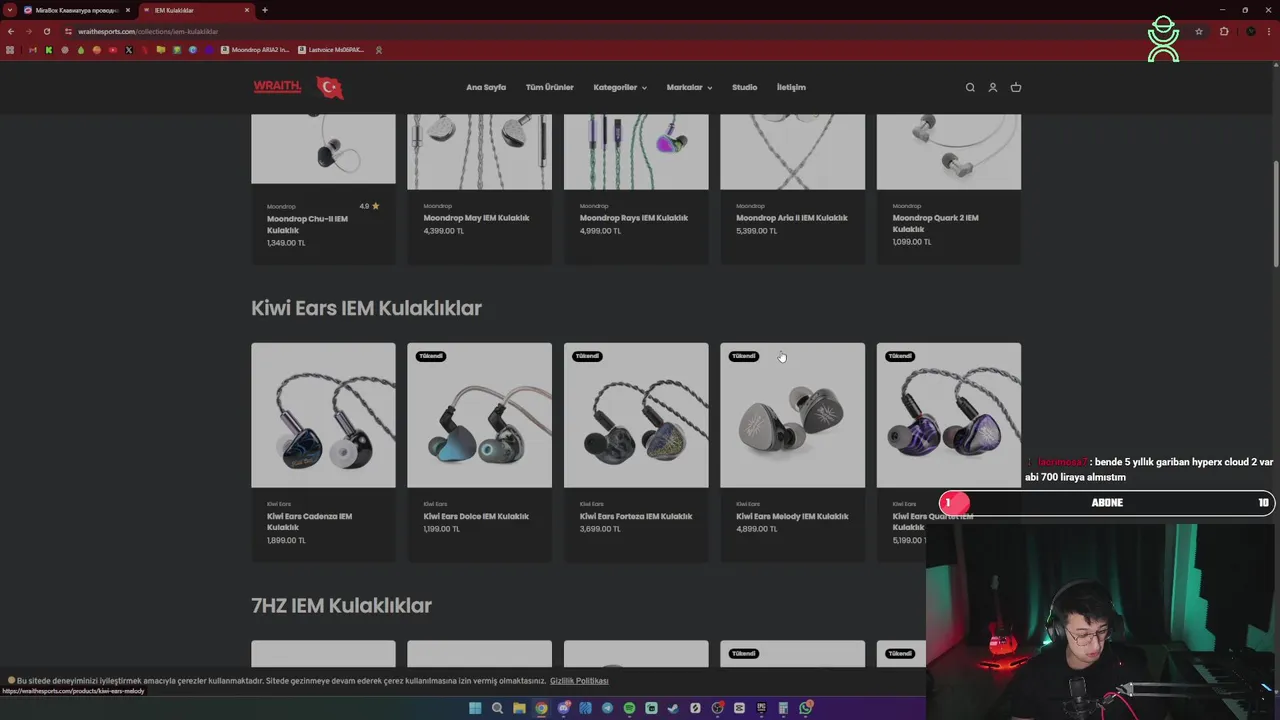The height and width of the screenshot is (720, 1280).
Task: Select the Kiwi Ears Forteza product image
Action: click(636, 415)
